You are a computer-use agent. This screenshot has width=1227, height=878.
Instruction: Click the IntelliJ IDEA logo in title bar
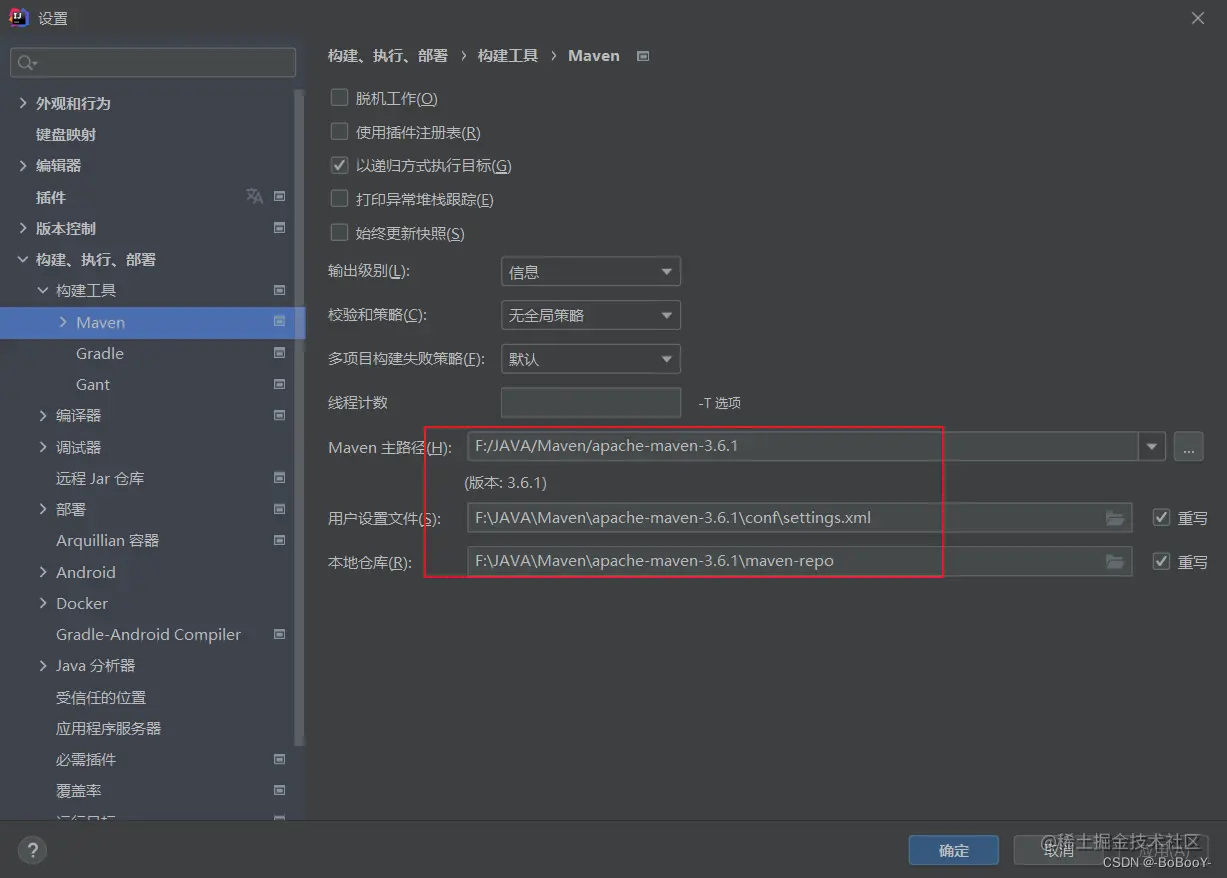click(19, 17)
